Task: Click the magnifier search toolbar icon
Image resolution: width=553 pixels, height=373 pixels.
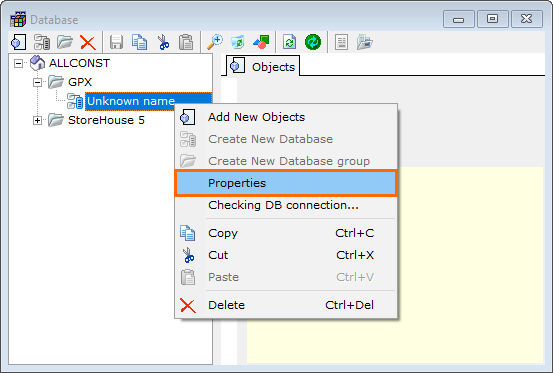Action: point(215,42)
